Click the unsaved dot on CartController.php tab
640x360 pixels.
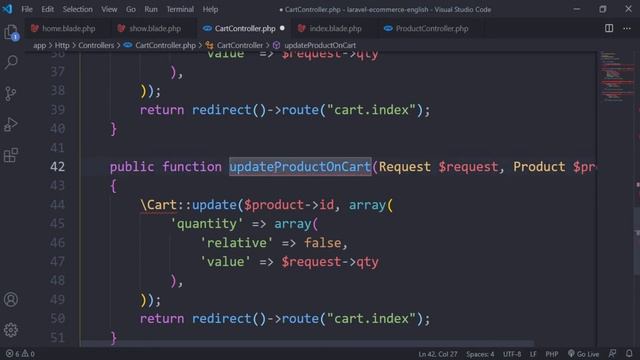point(282,28)
